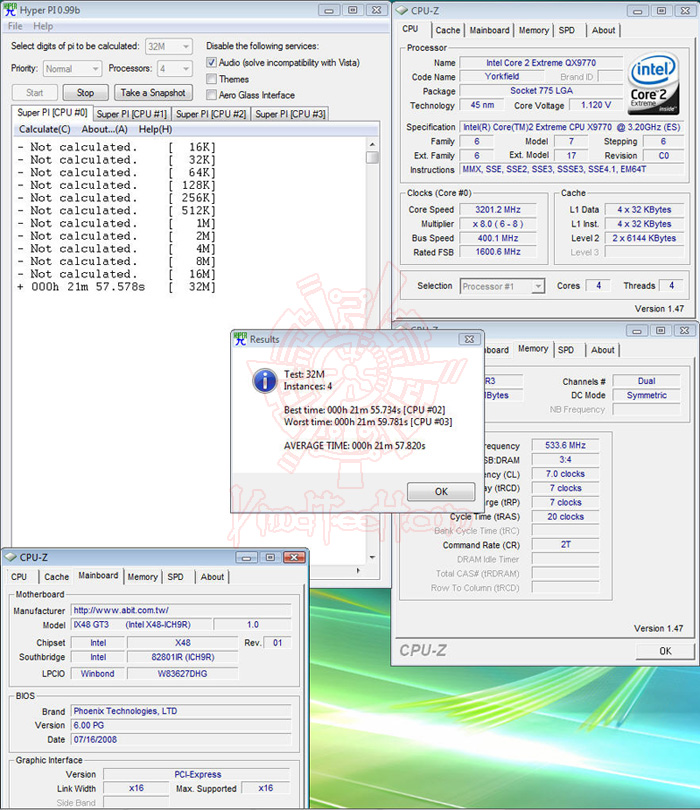
Task: Click the blue information icon in Results dialog
Action: click(265, 381)
